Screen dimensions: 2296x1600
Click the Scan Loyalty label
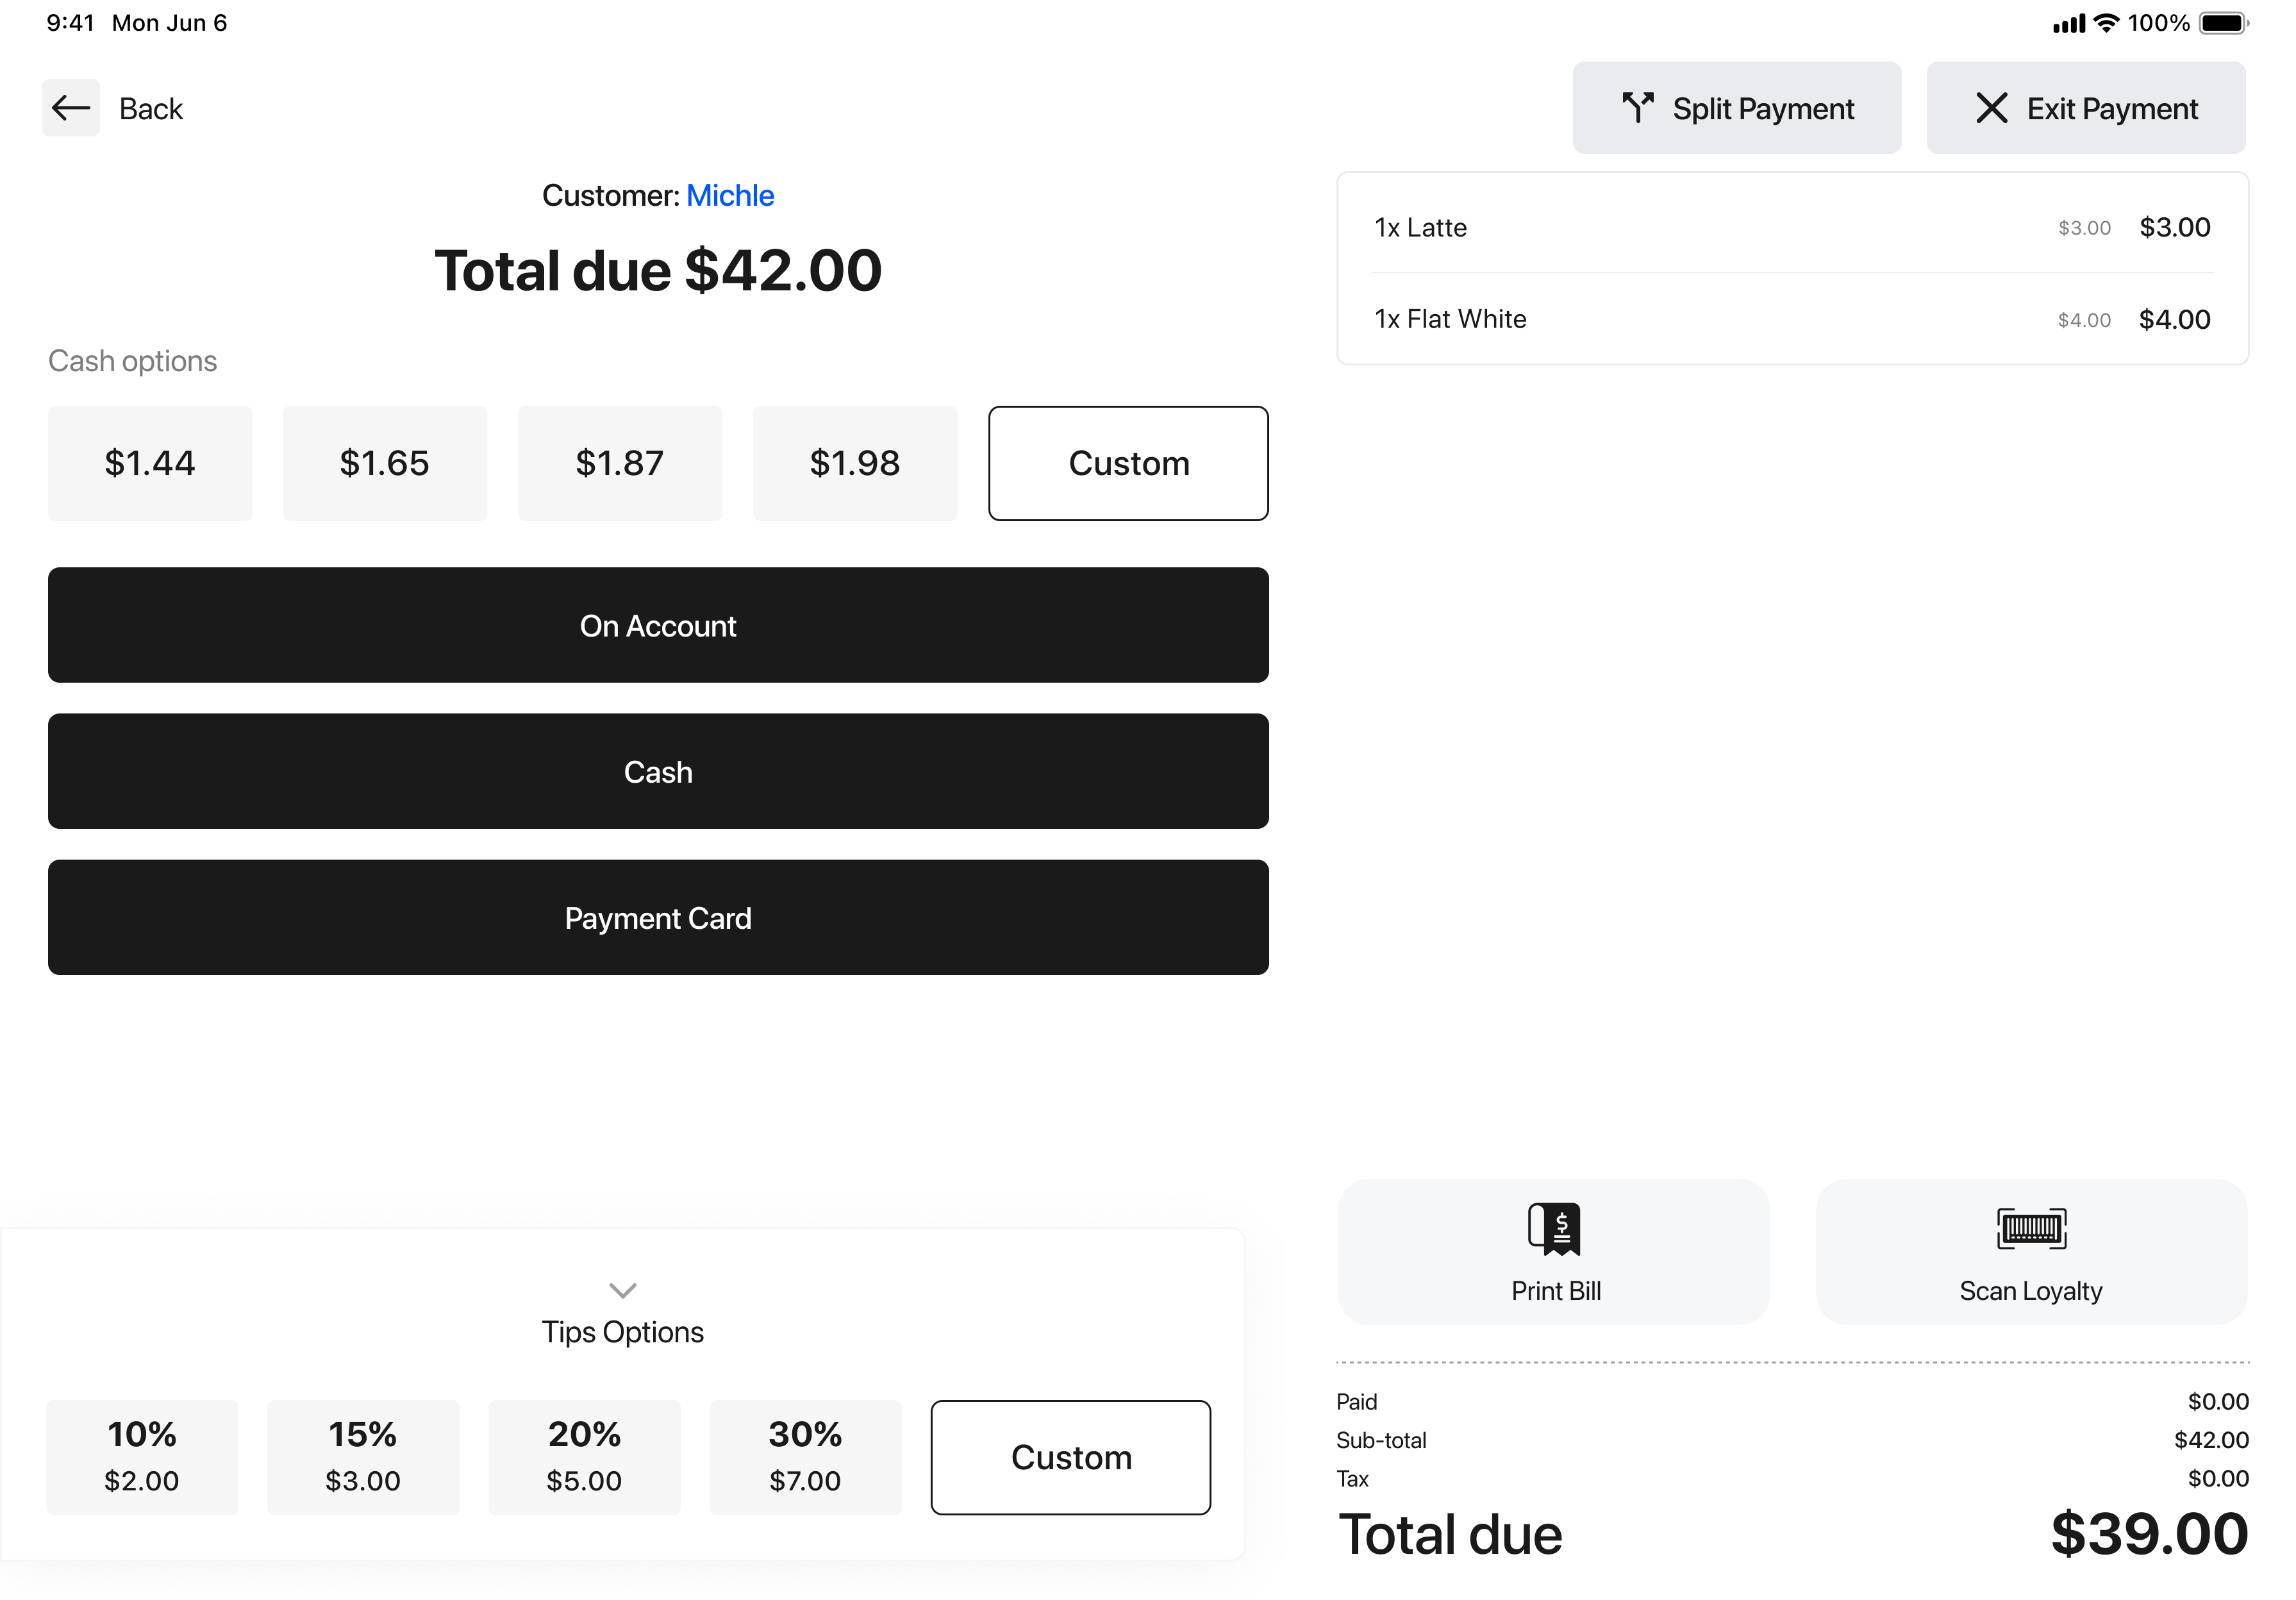[2031, 1290]
